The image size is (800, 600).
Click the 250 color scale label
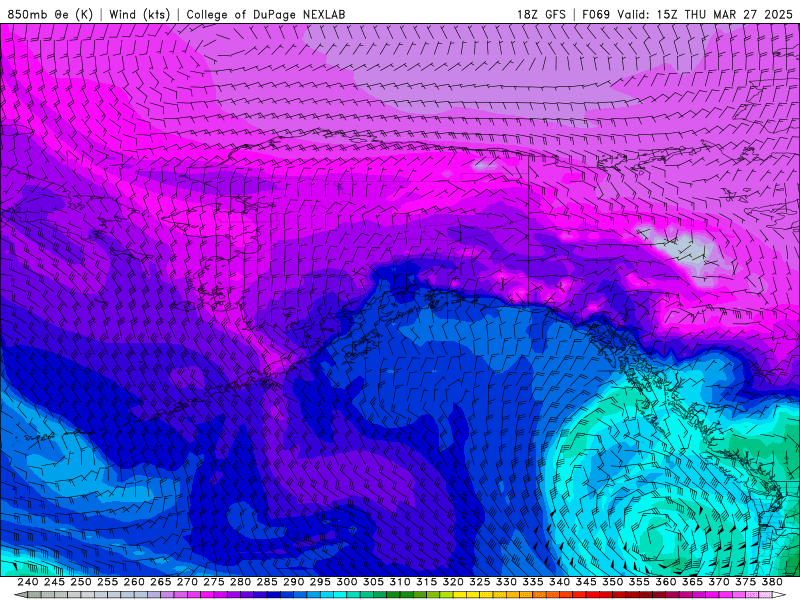tap(81, 582)
